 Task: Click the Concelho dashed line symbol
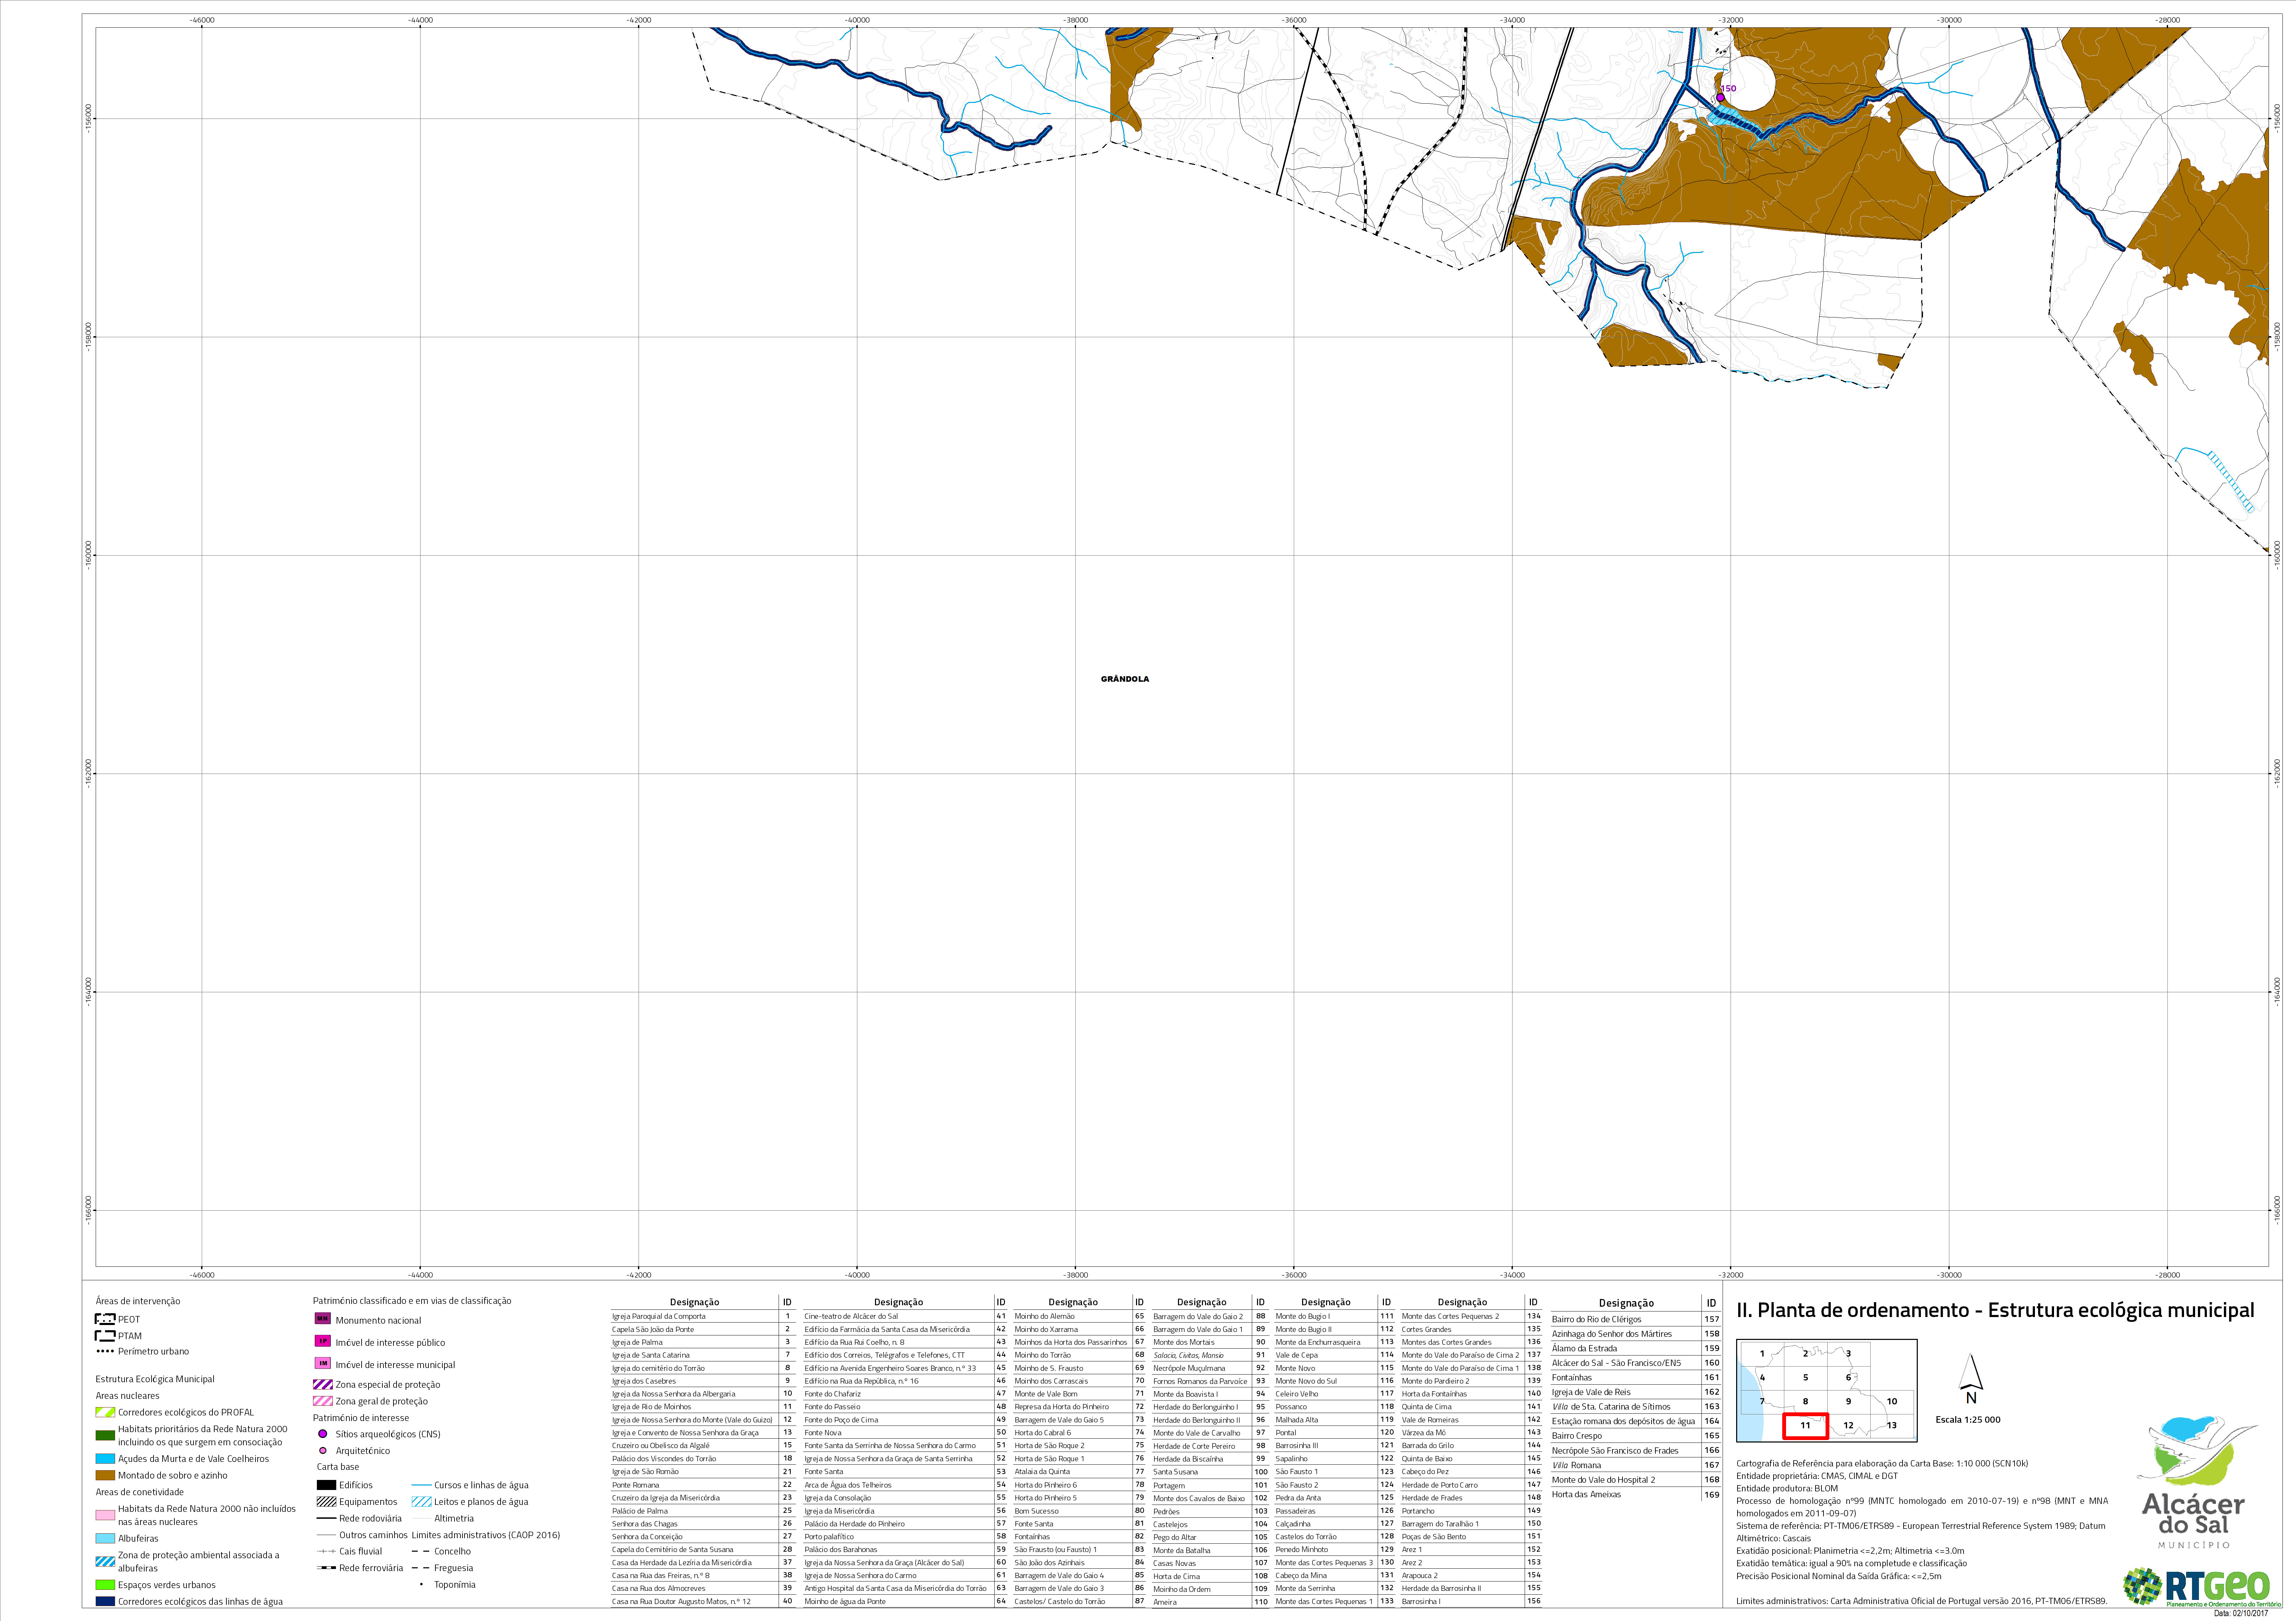[421, 1551]
